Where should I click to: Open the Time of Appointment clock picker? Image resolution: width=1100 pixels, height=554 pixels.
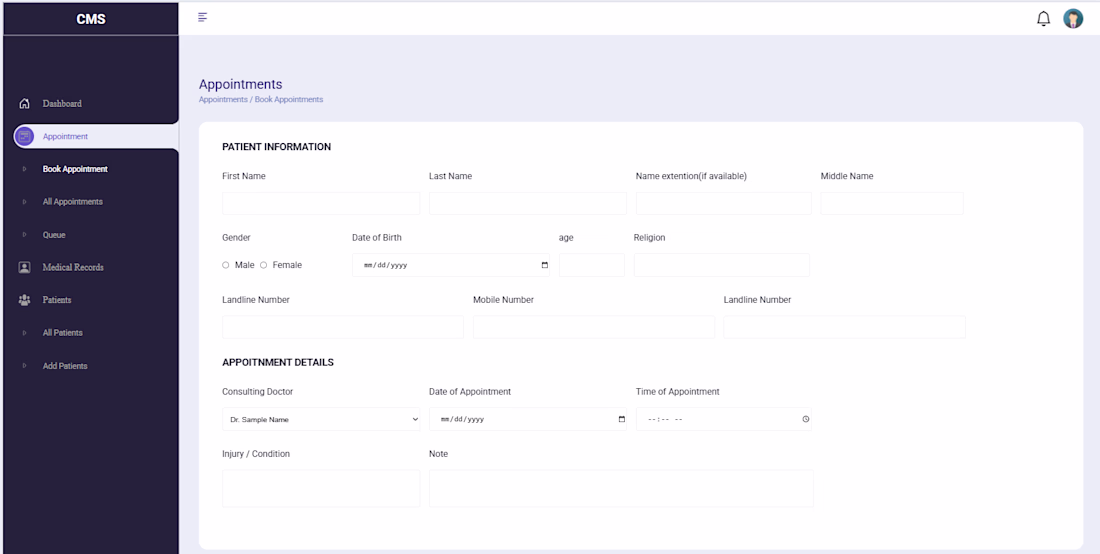pyautogui.click(x=806, y=419)
